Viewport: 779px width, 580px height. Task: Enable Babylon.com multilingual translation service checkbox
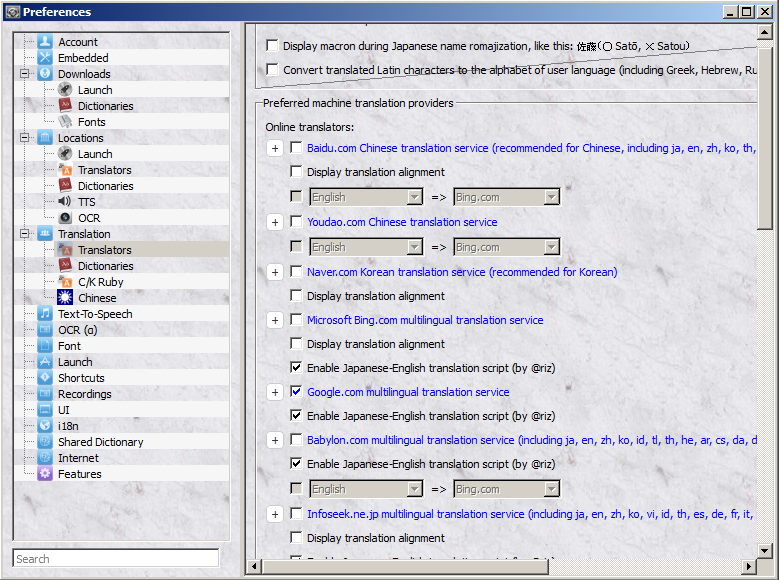(296, 440)
